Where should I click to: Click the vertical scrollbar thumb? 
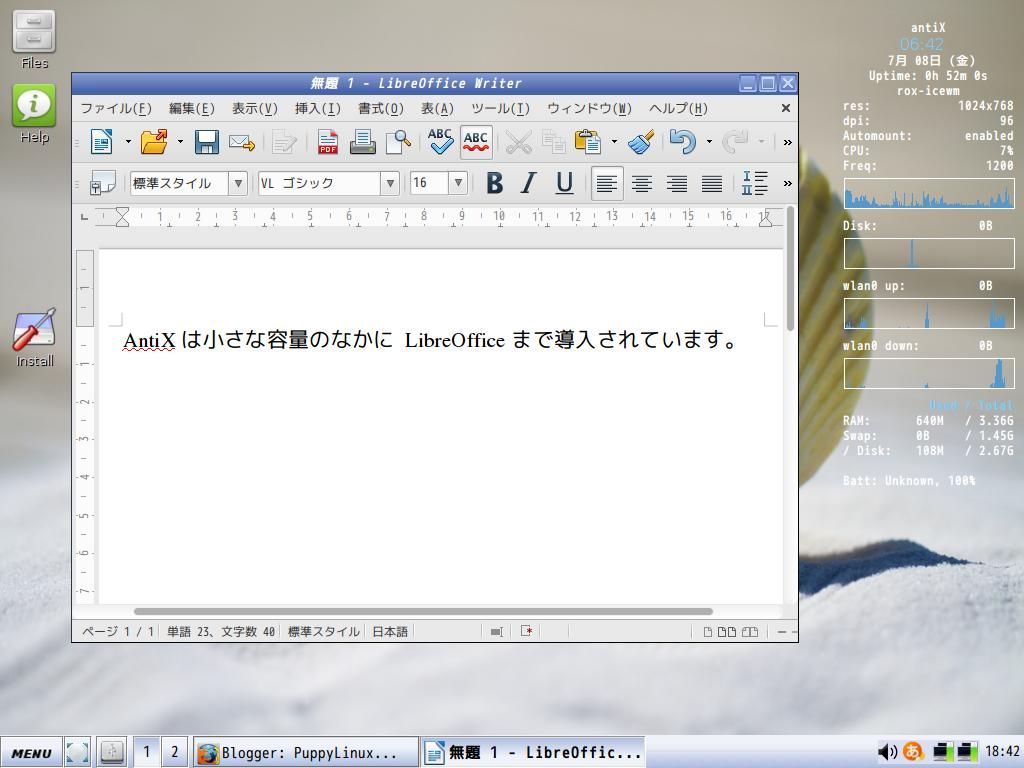(x=790, y=268)
